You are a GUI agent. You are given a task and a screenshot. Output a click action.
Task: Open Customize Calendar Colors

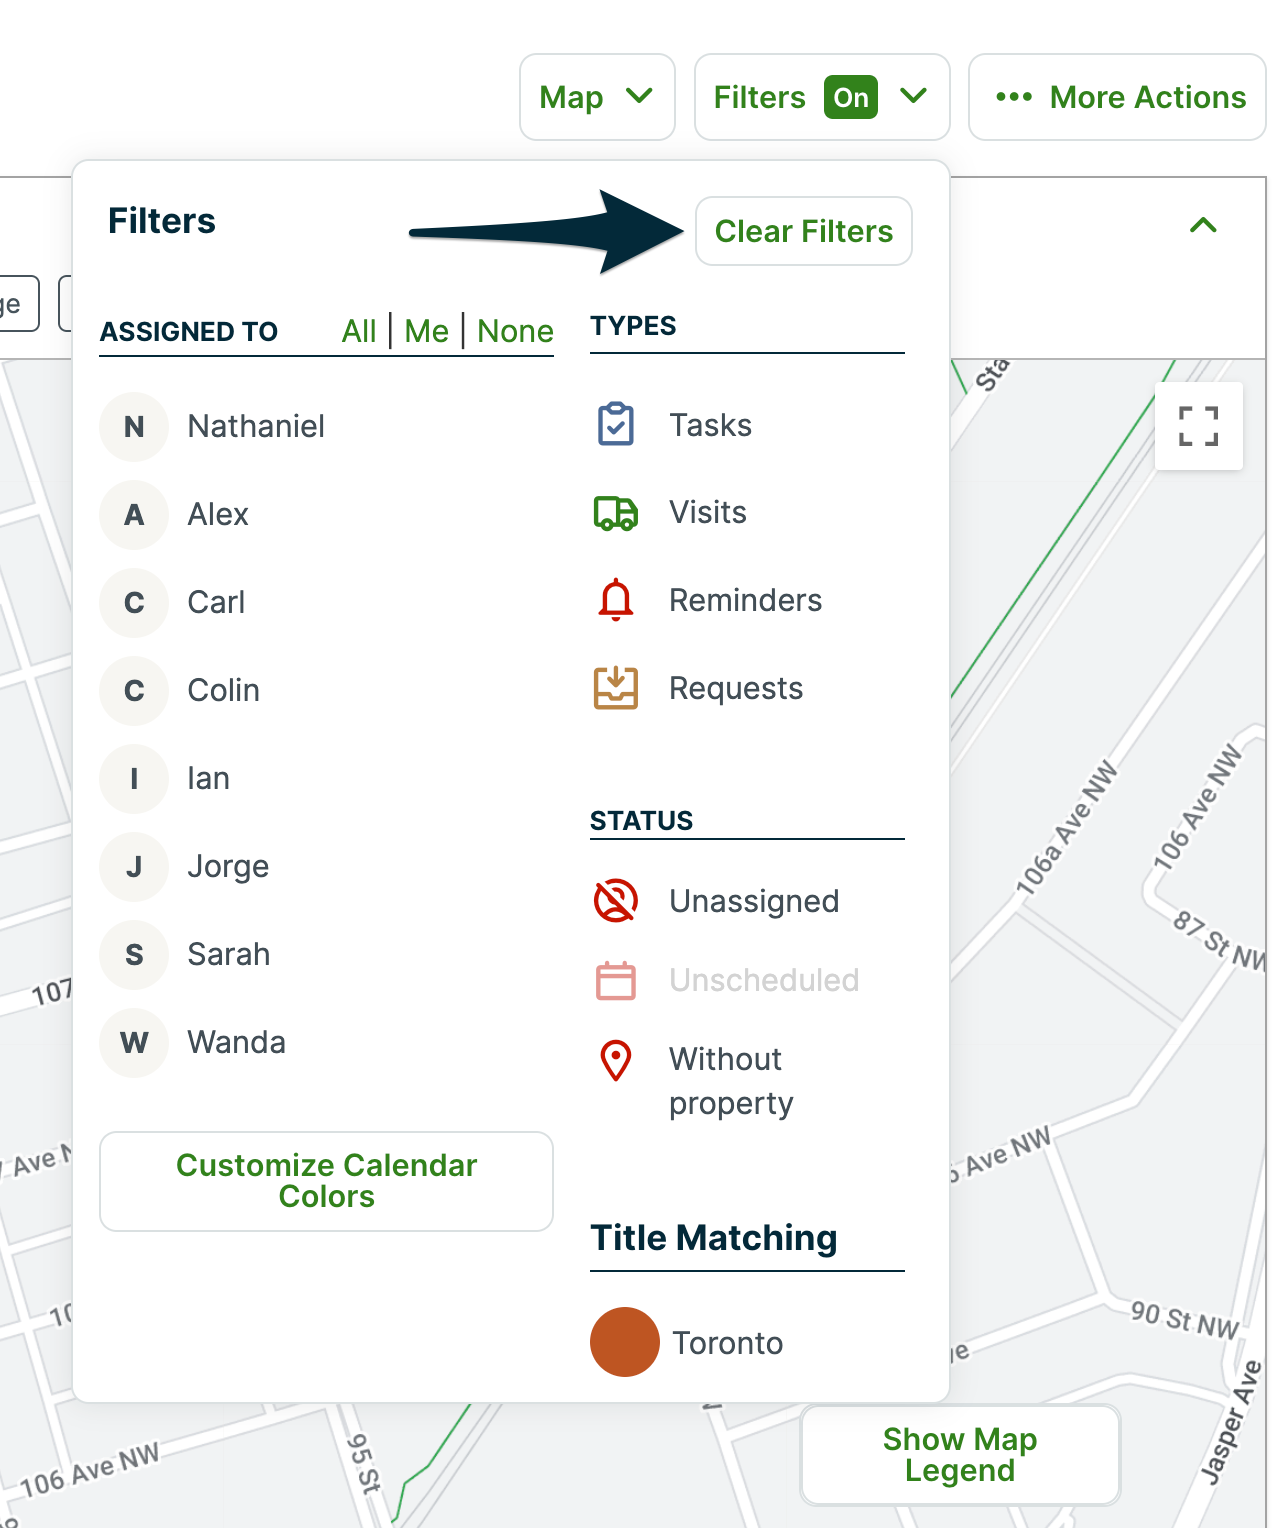pos(326,1181)
